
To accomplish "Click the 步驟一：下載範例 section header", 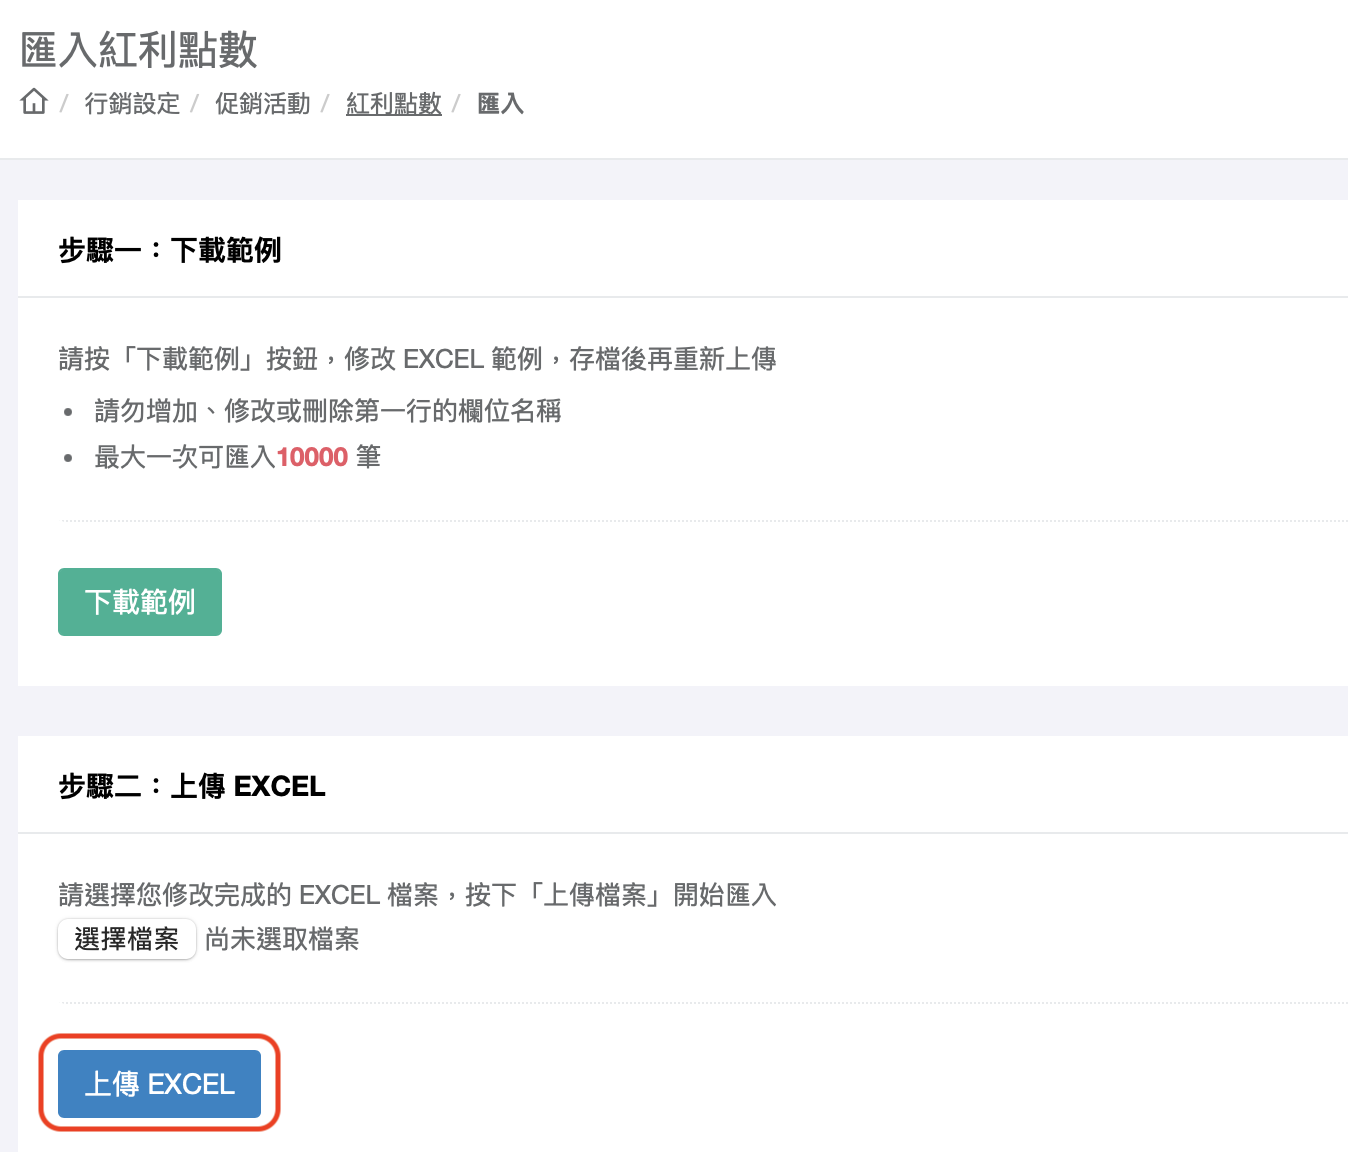I will click(x=169, y=250).
